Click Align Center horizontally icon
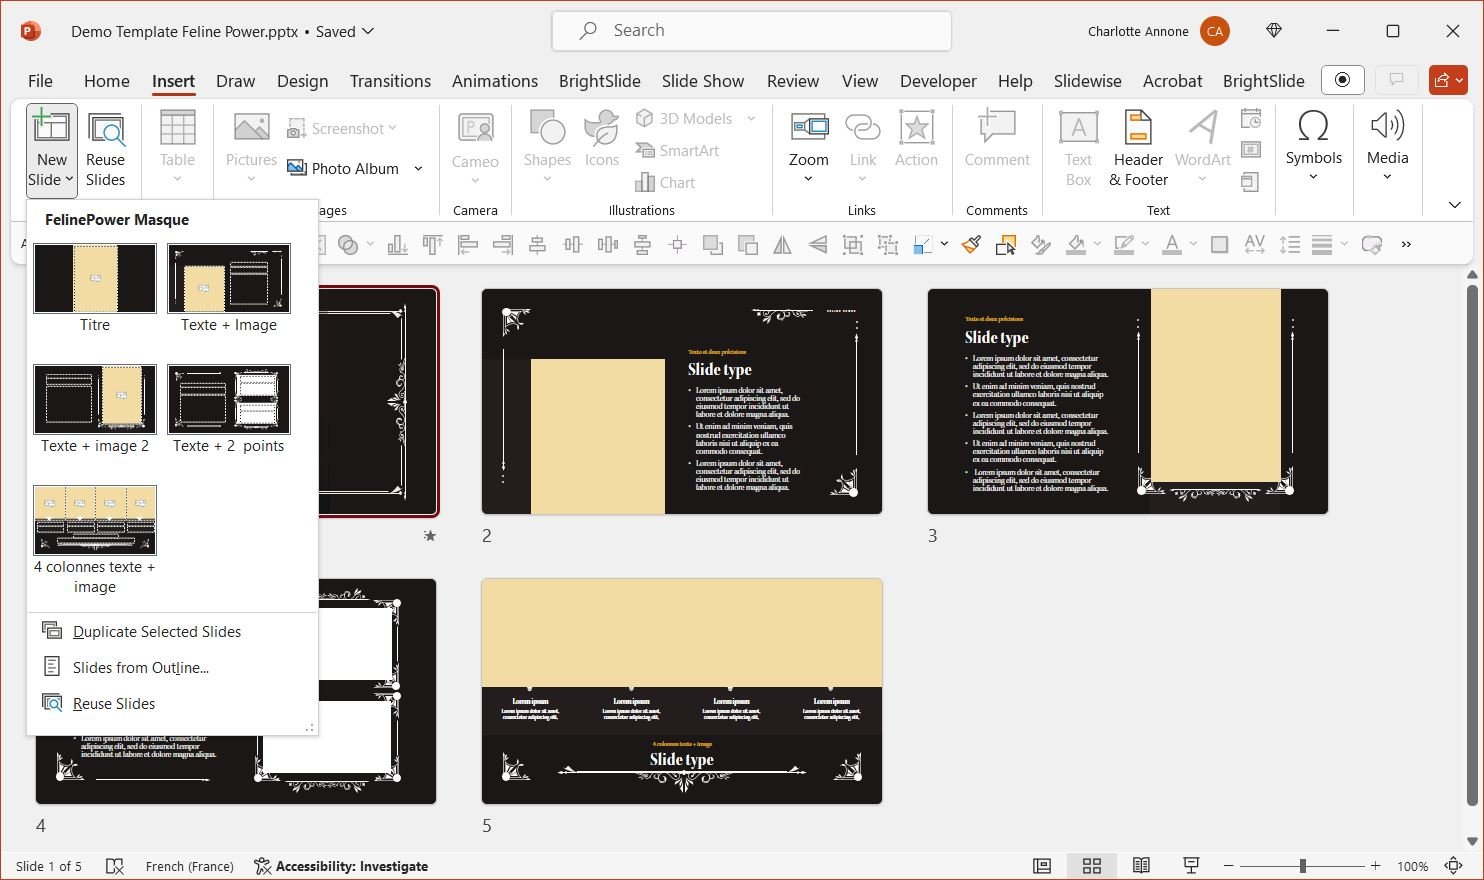 pos(537,244)
